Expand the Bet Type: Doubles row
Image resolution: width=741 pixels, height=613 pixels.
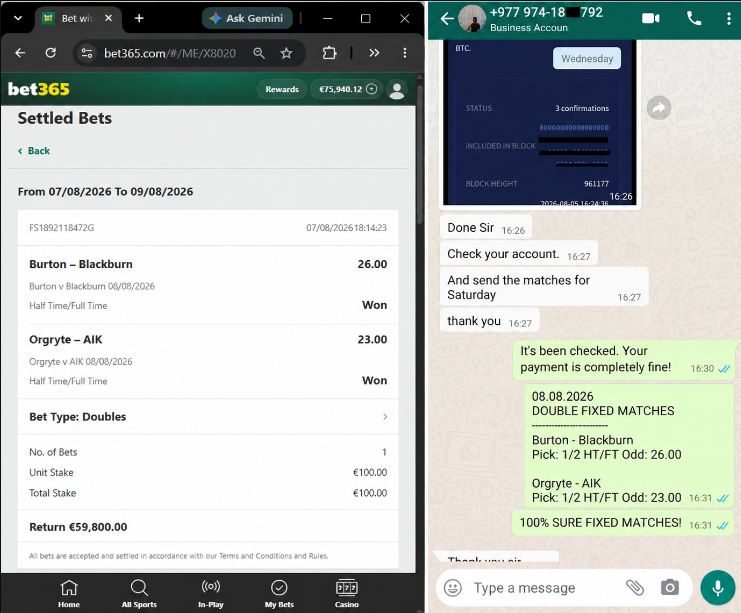pyautogui.click(x=208, y=416)
